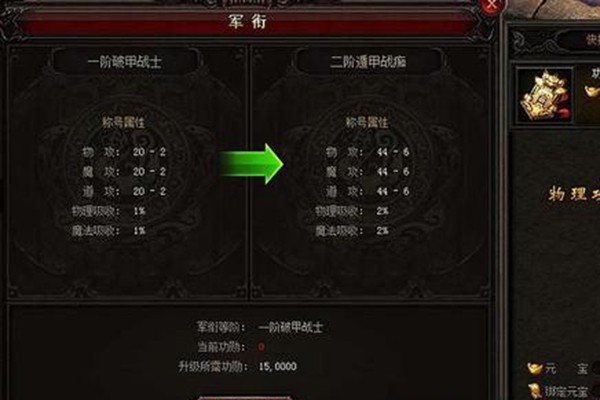Click 称号属性 heading in left panel
600x400 pixels.
(x=123, y=122)
